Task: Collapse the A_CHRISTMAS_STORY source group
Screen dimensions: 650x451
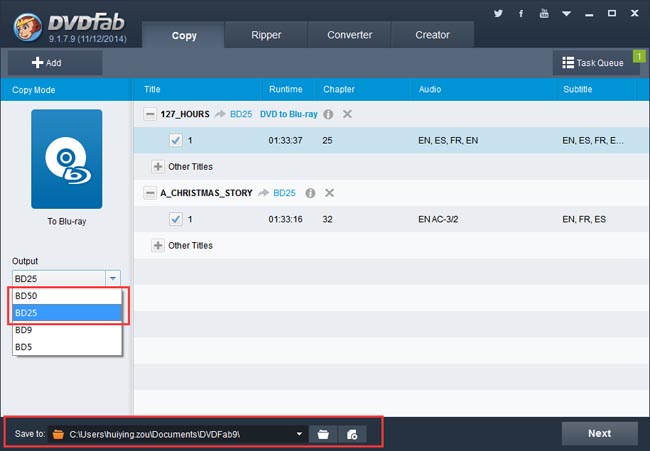Action: [150, 193]
